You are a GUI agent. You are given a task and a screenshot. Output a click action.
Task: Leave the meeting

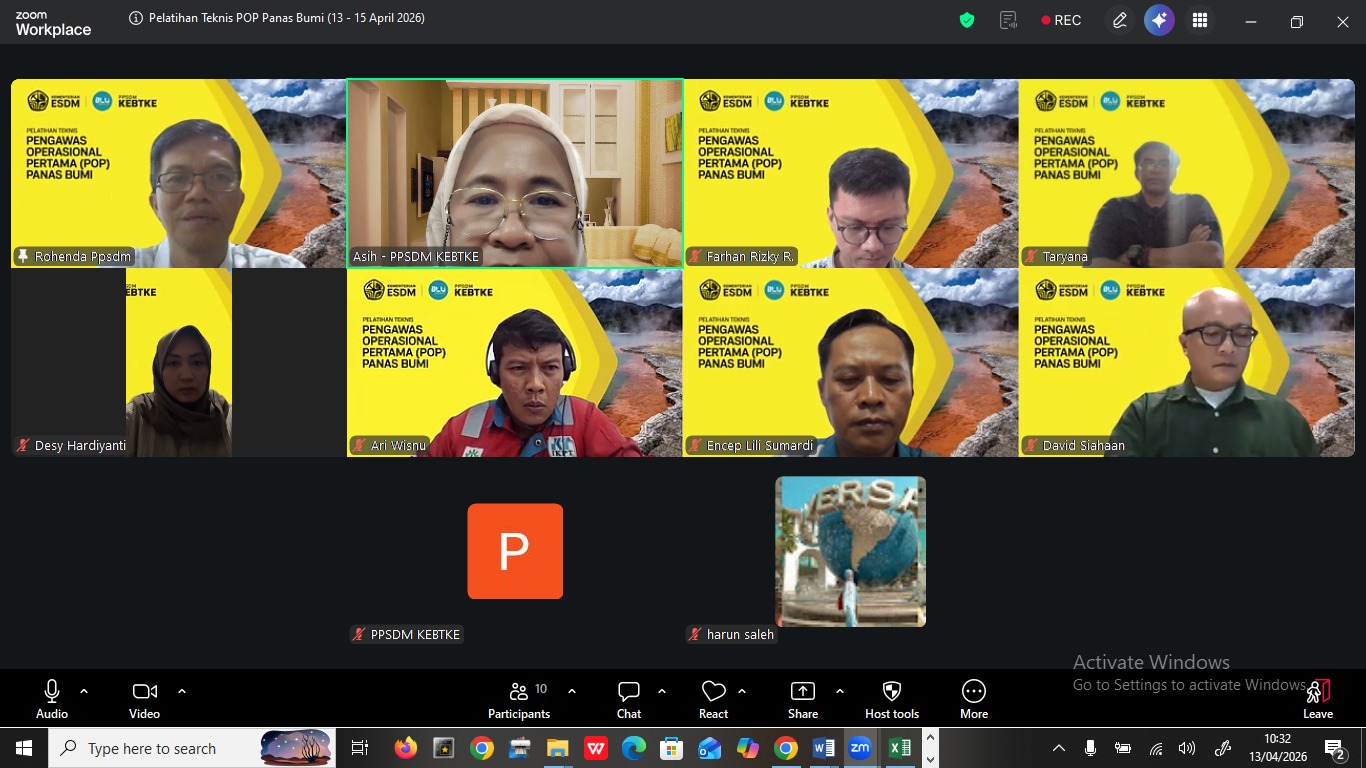coord(1318,698)
